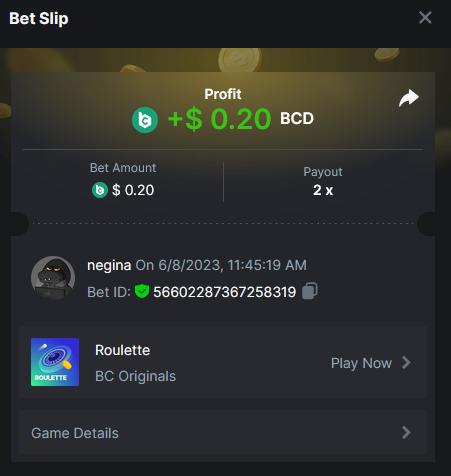Select the Bet ID number 56602287367258319

click(x=225, y=292)
